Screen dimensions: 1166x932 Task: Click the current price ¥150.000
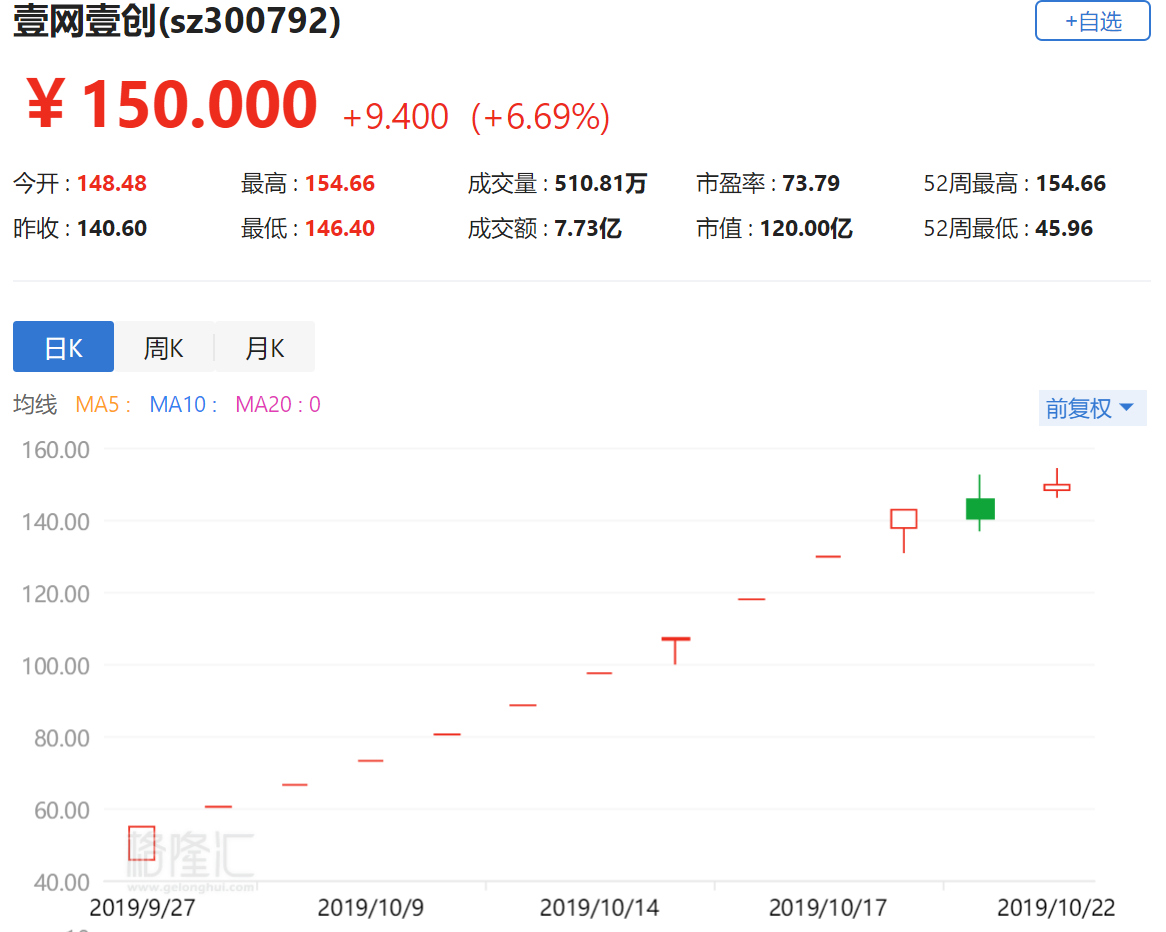(x=172, y=104)
